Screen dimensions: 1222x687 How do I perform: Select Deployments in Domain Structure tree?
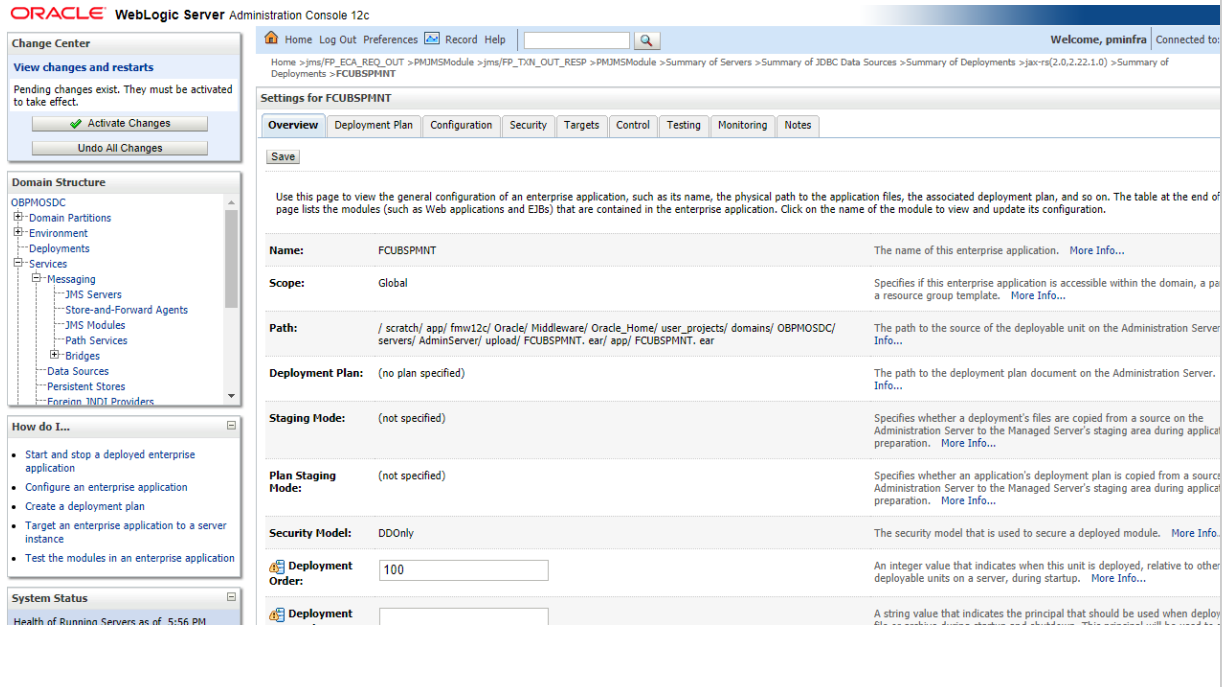59,248
